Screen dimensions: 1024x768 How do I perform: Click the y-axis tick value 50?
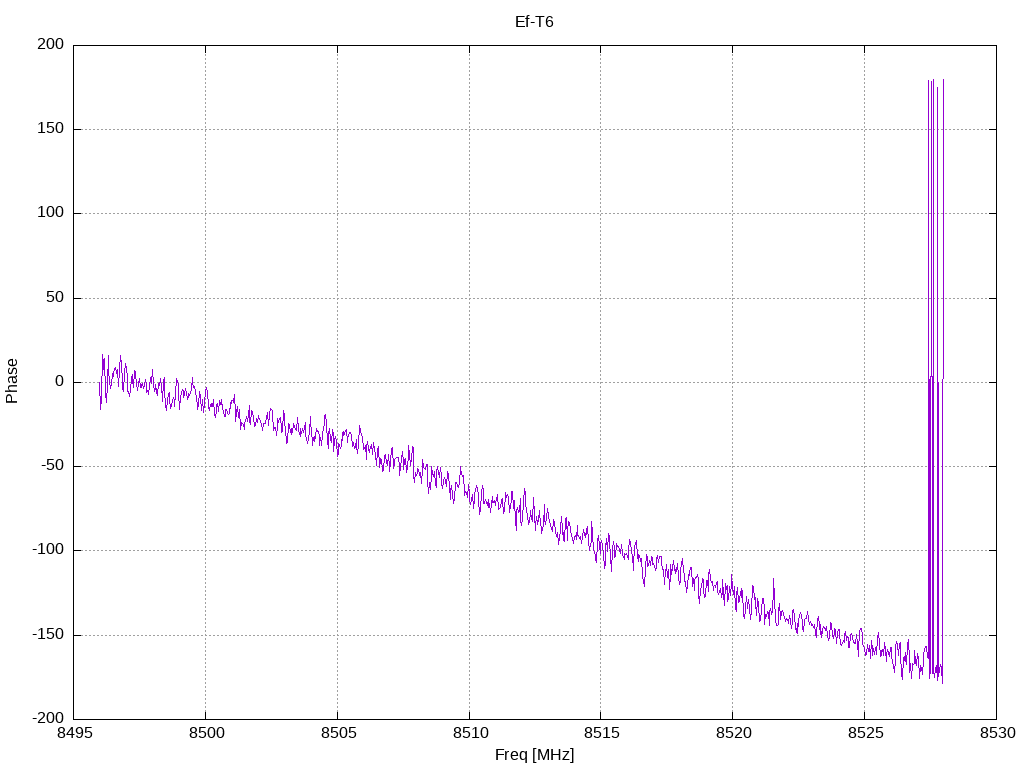[56, 297]
